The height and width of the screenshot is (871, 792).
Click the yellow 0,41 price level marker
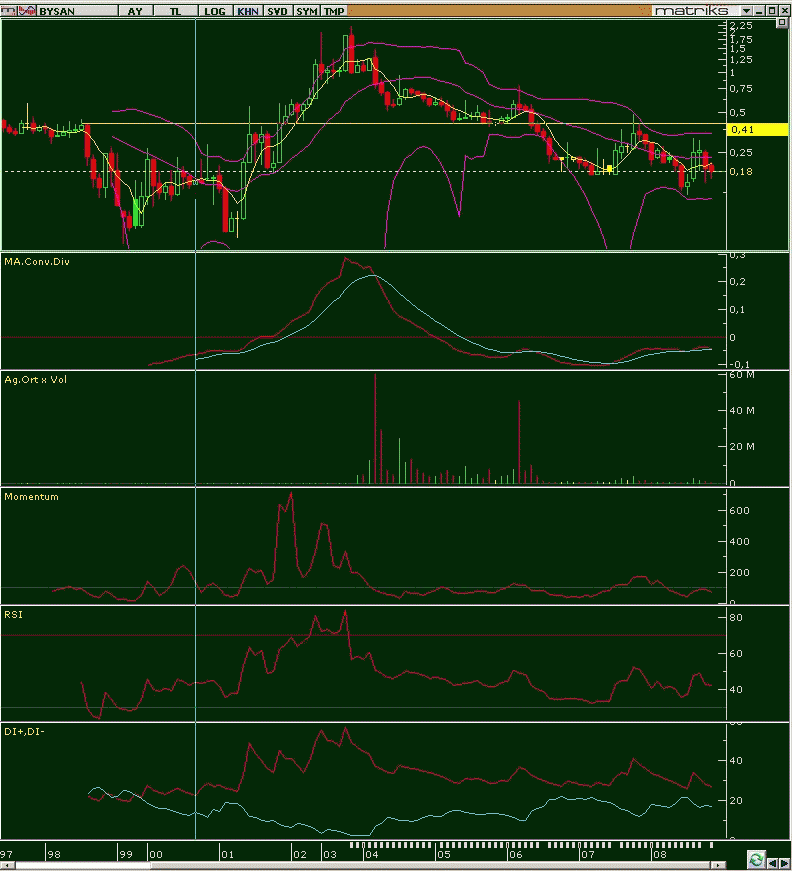(757, 130)
